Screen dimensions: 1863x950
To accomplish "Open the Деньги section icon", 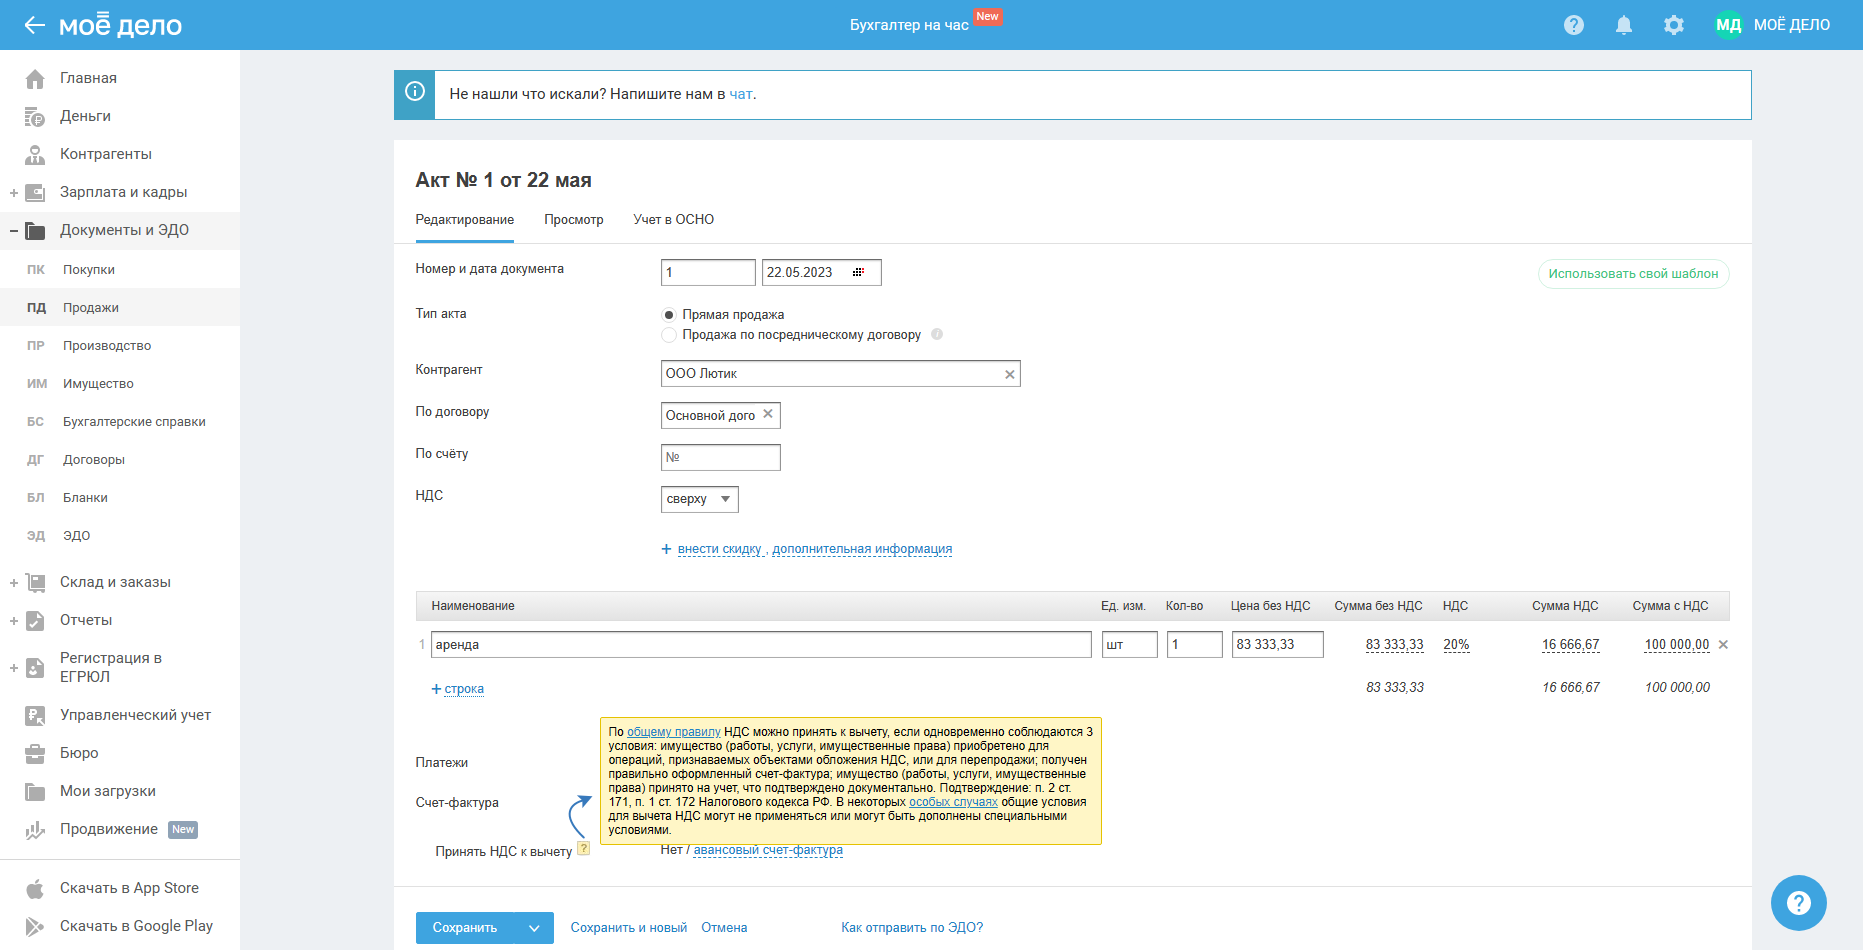I will [35, 116].
